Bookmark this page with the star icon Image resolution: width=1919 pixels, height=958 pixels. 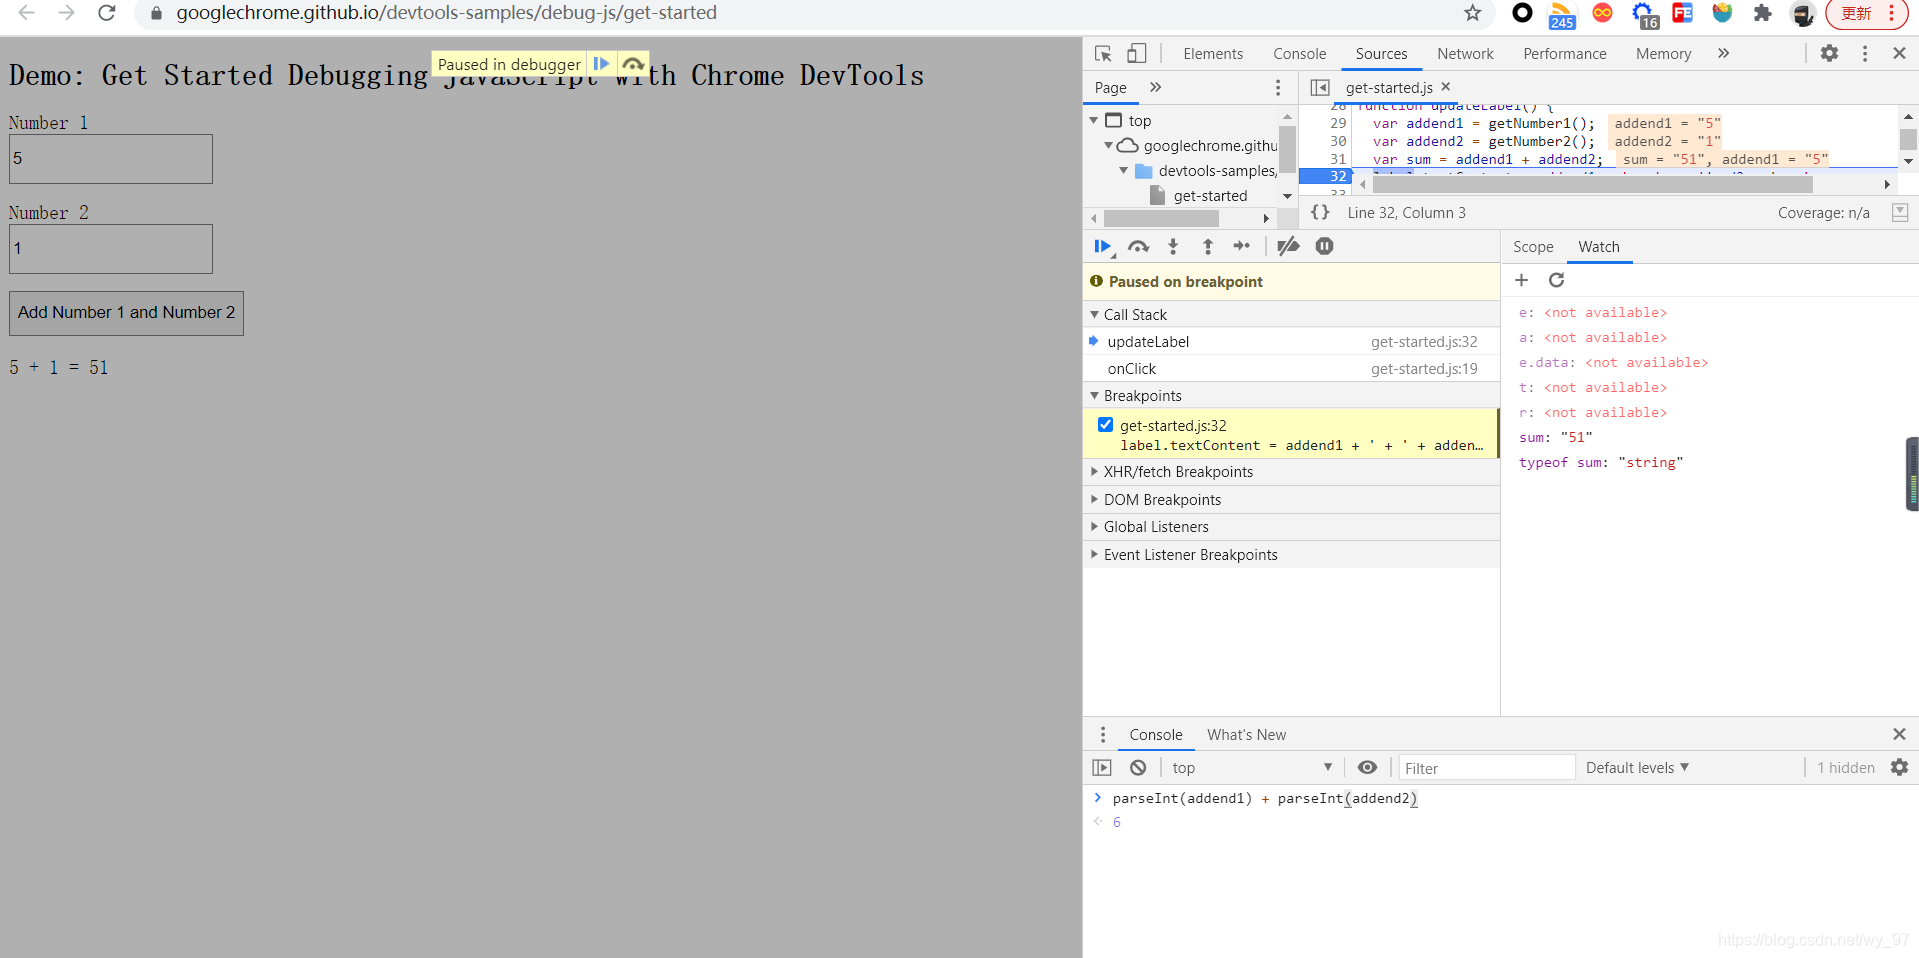coord(1472,13)
